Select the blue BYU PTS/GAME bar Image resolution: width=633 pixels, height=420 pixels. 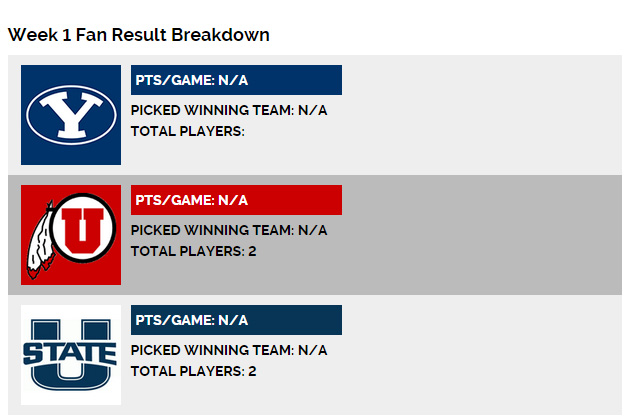pos(236,80)
